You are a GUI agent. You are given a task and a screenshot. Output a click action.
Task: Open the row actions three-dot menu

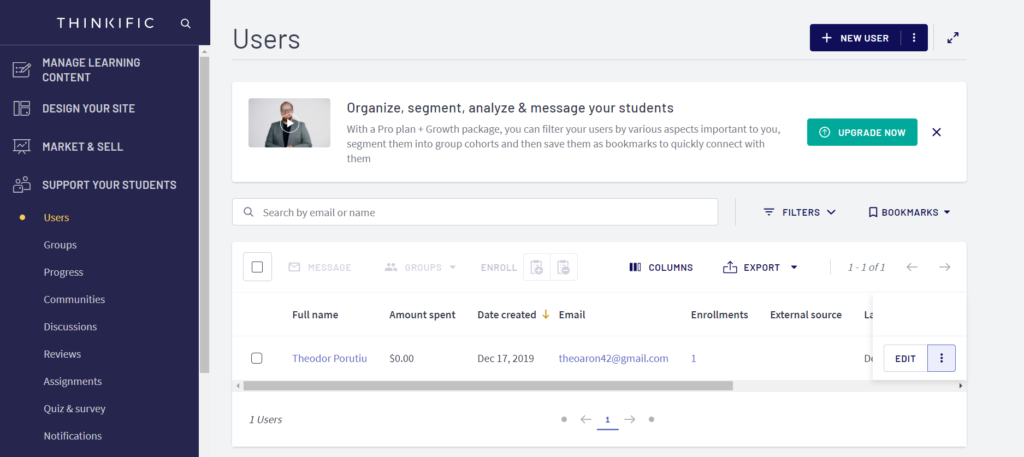941,358
